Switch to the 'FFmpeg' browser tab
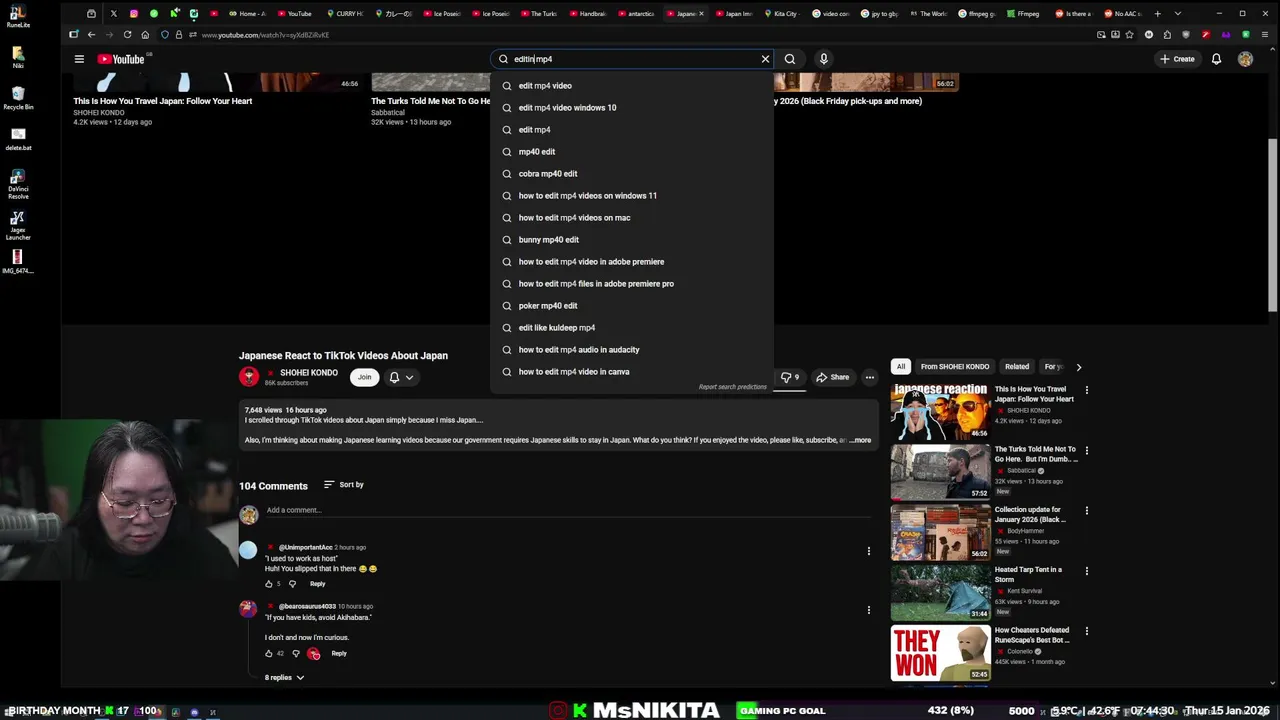1280x720 pixels. click(x=1025, y=14)
